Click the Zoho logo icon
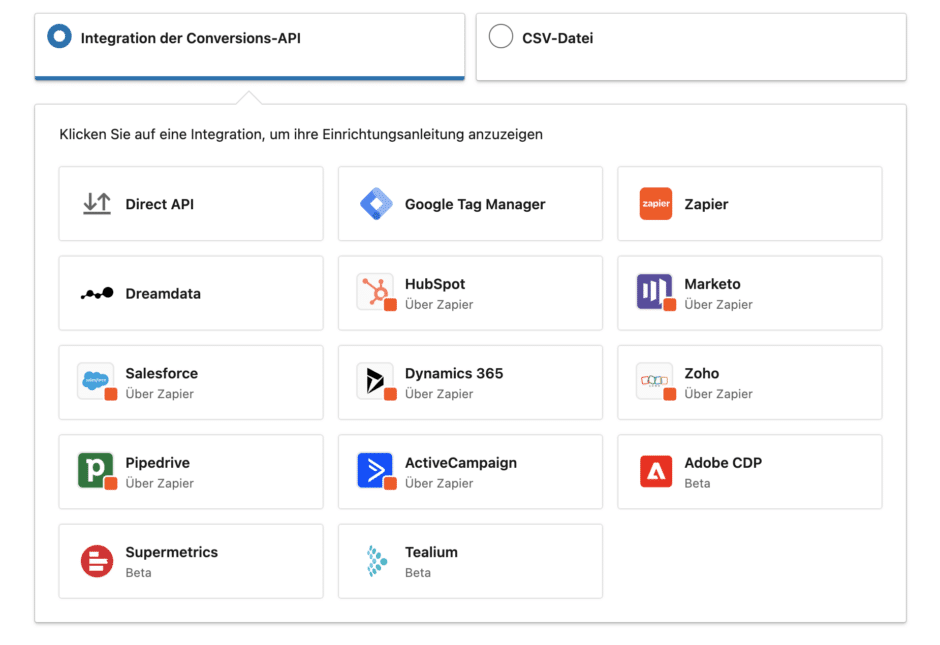Viewport: 940px width, 645px height. [x=655, y=381]
